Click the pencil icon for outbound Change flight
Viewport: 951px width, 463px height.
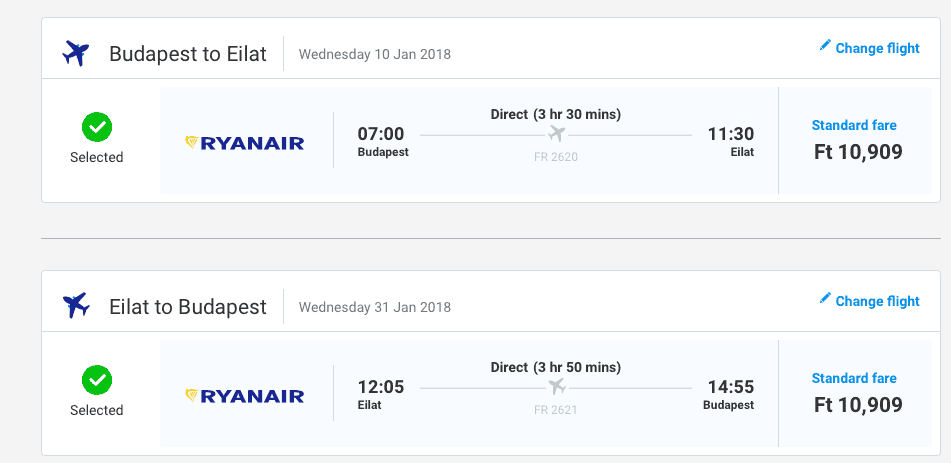(825, 45)
